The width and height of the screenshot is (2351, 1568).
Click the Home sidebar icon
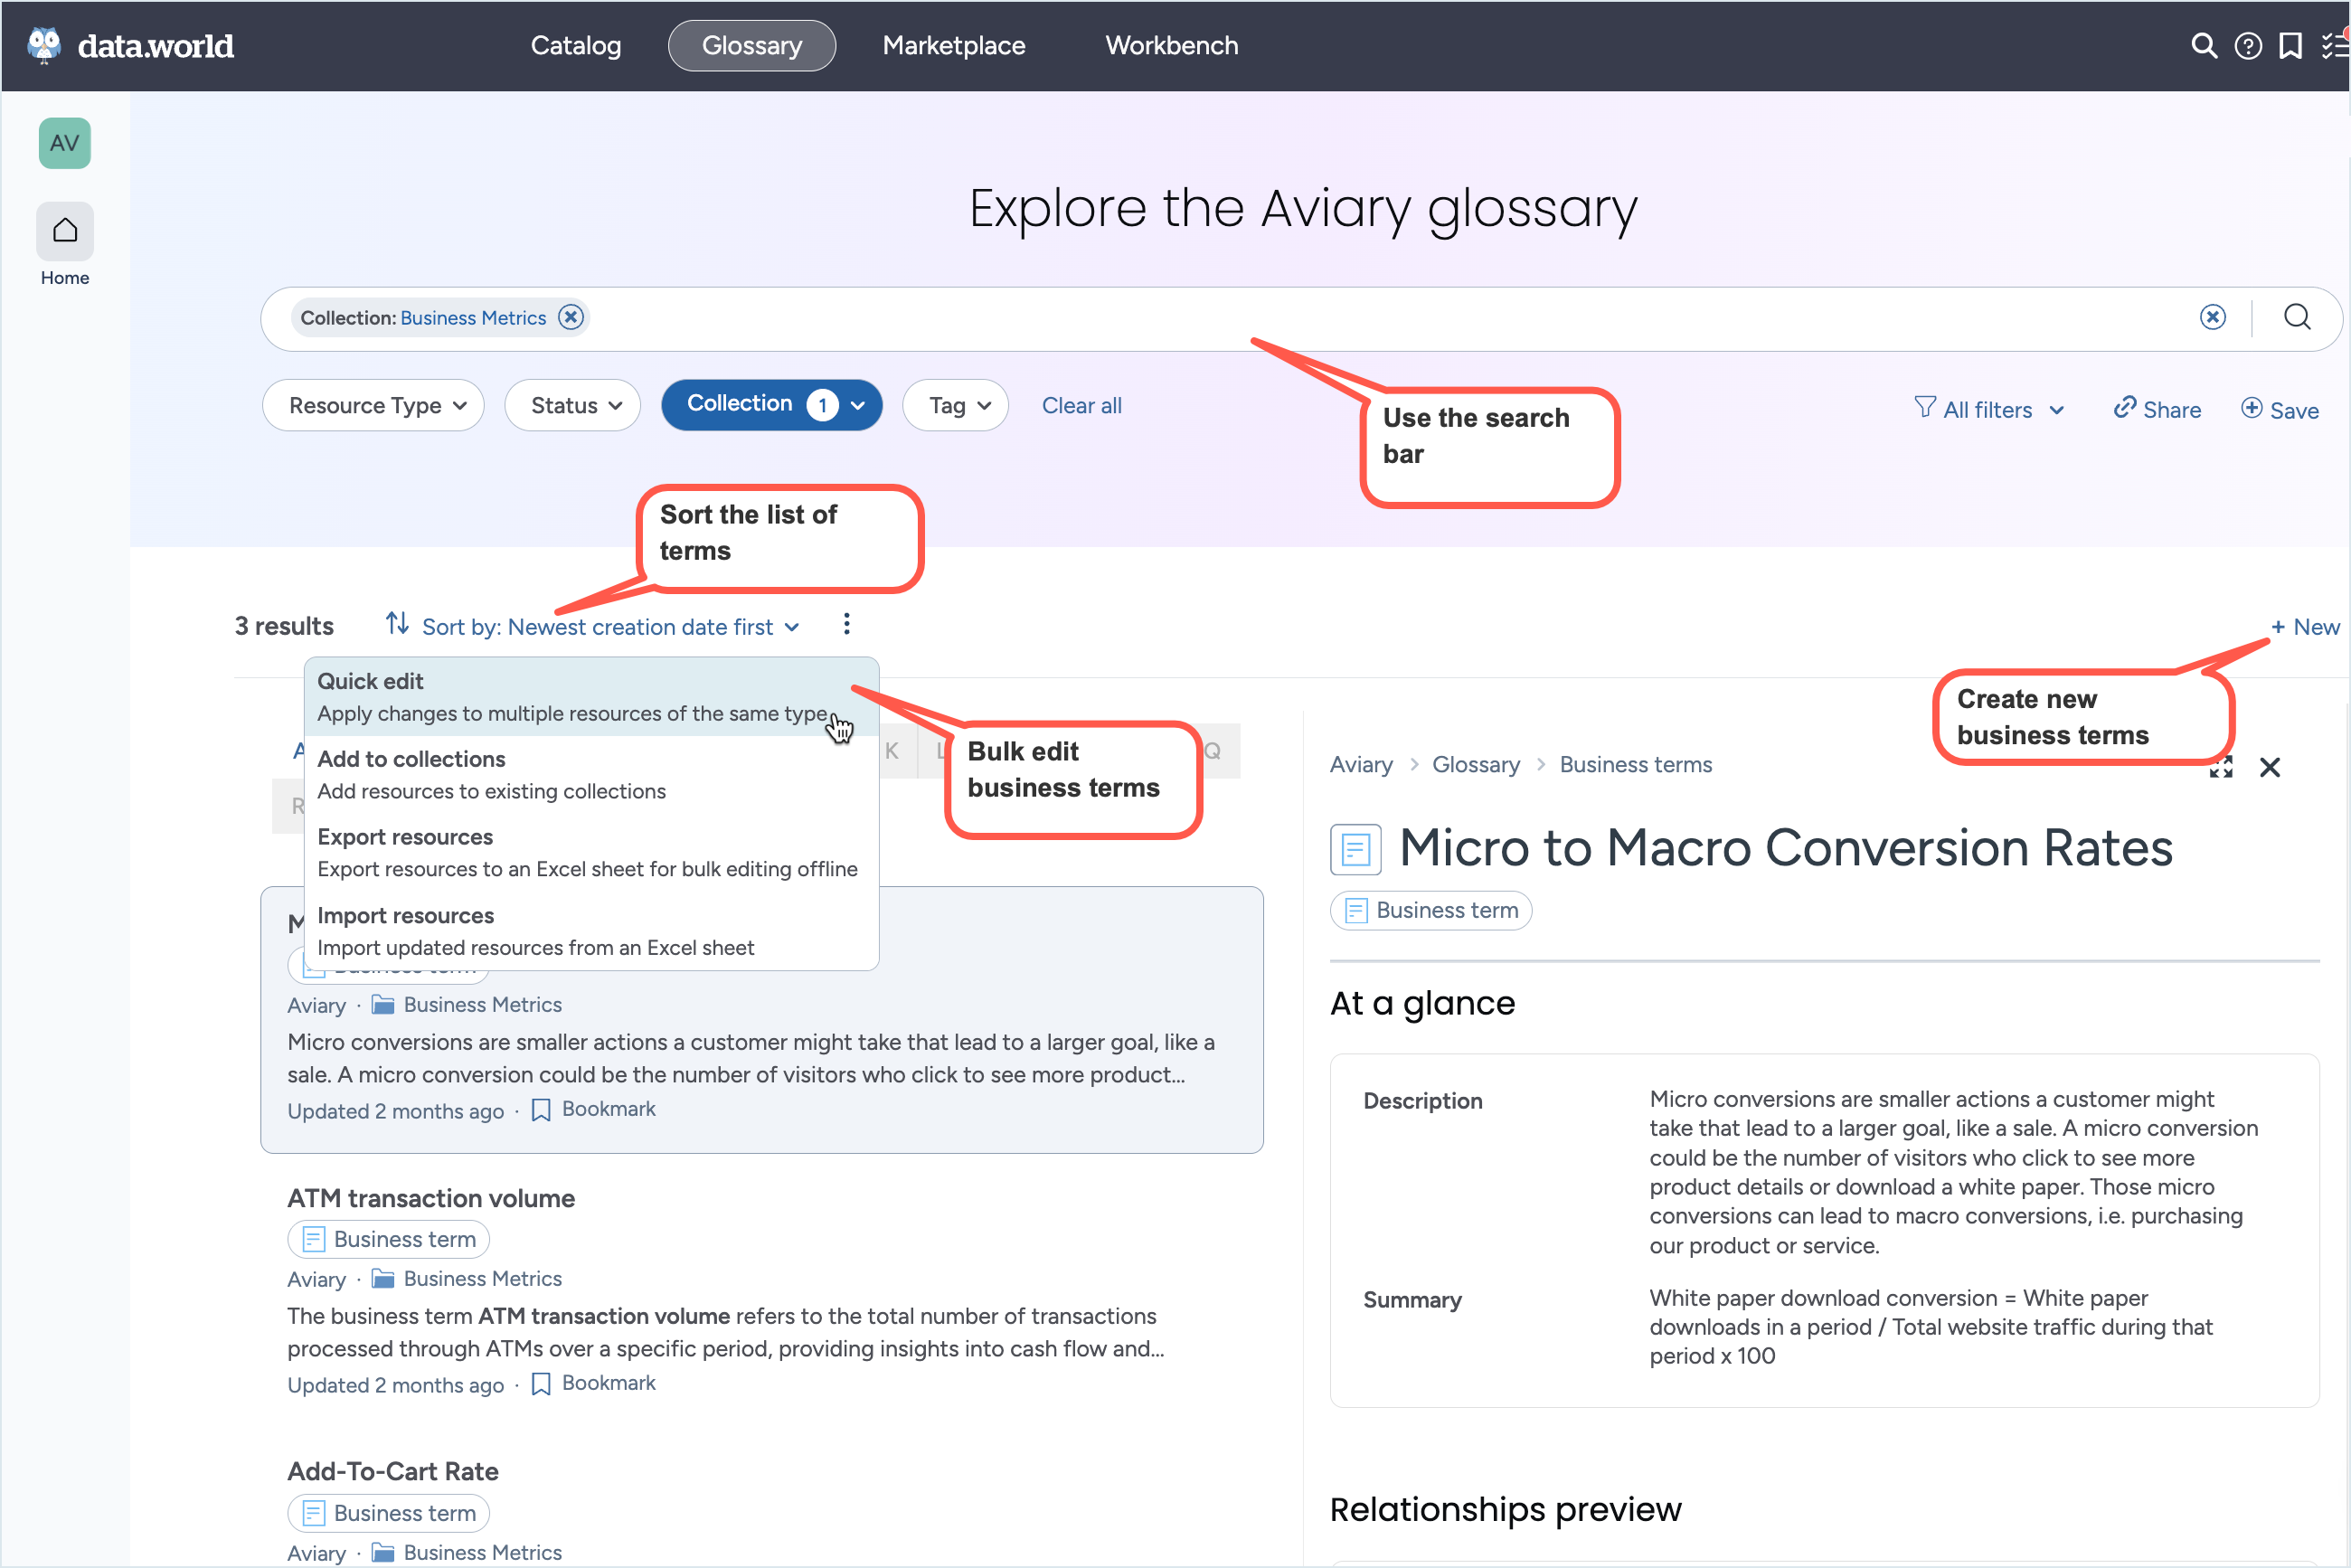point(65,232)
